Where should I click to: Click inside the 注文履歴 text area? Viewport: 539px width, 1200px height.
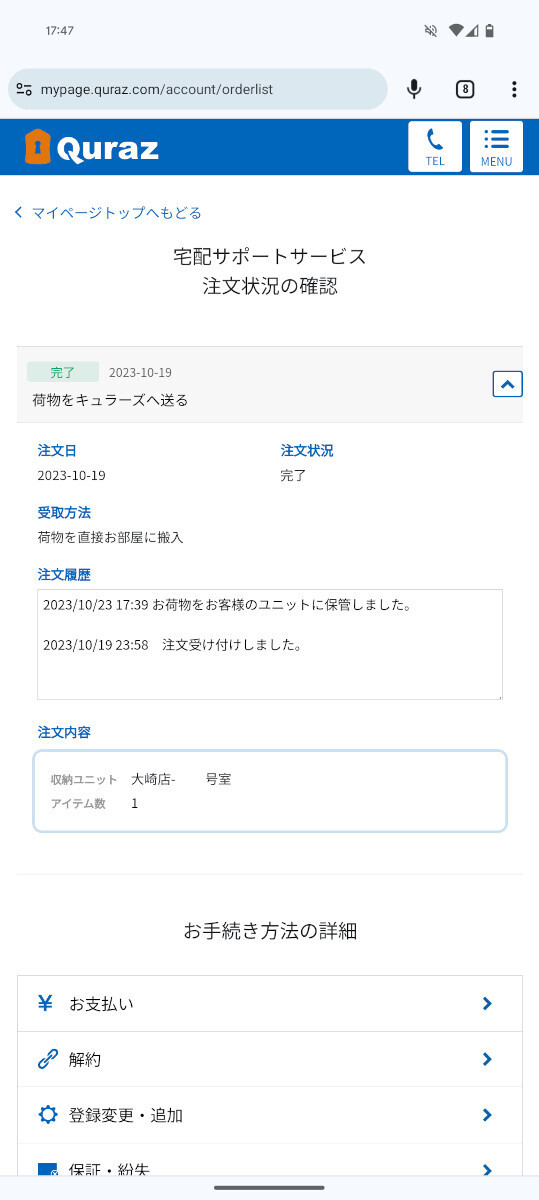[270, 644]
